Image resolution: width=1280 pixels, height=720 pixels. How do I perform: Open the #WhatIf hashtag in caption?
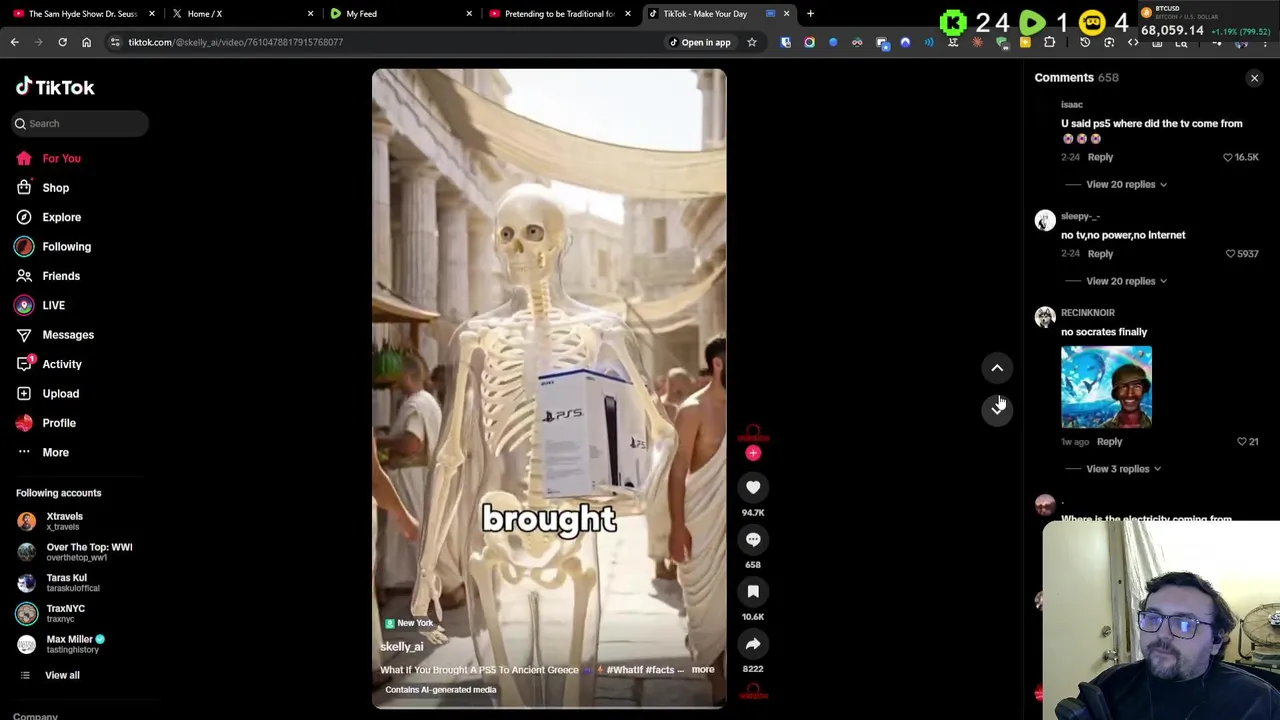click(x=624, y=670)
